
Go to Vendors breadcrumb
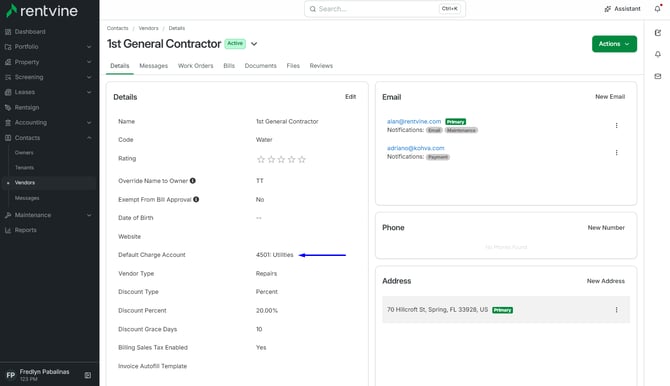coord(148,28)
